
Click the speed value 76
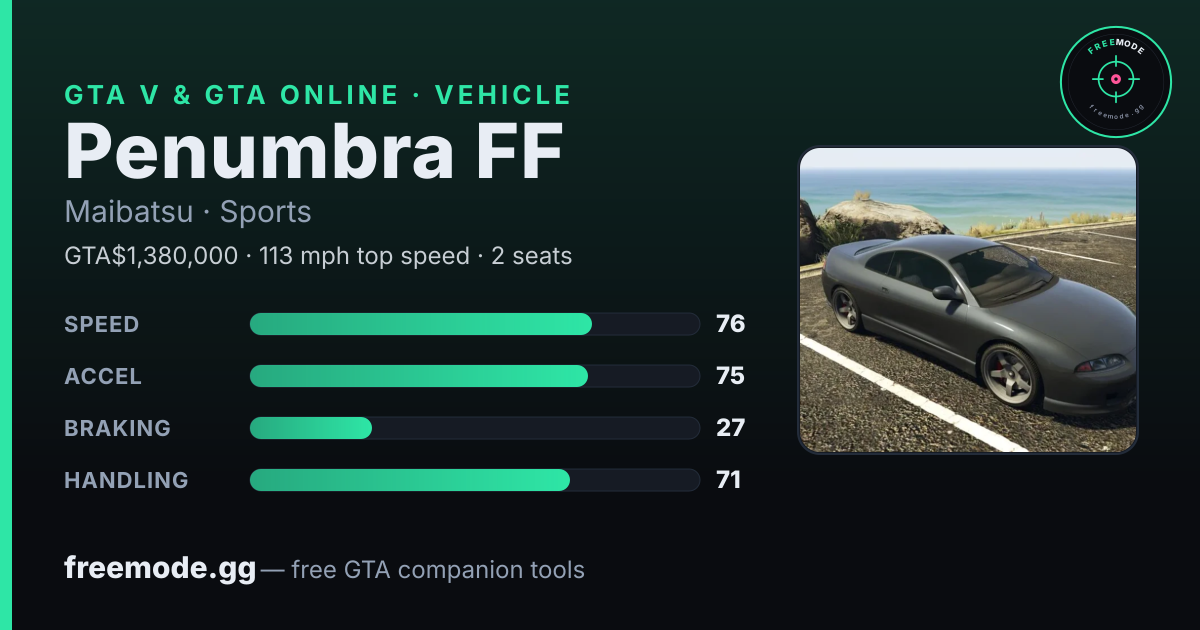(730, 324)
